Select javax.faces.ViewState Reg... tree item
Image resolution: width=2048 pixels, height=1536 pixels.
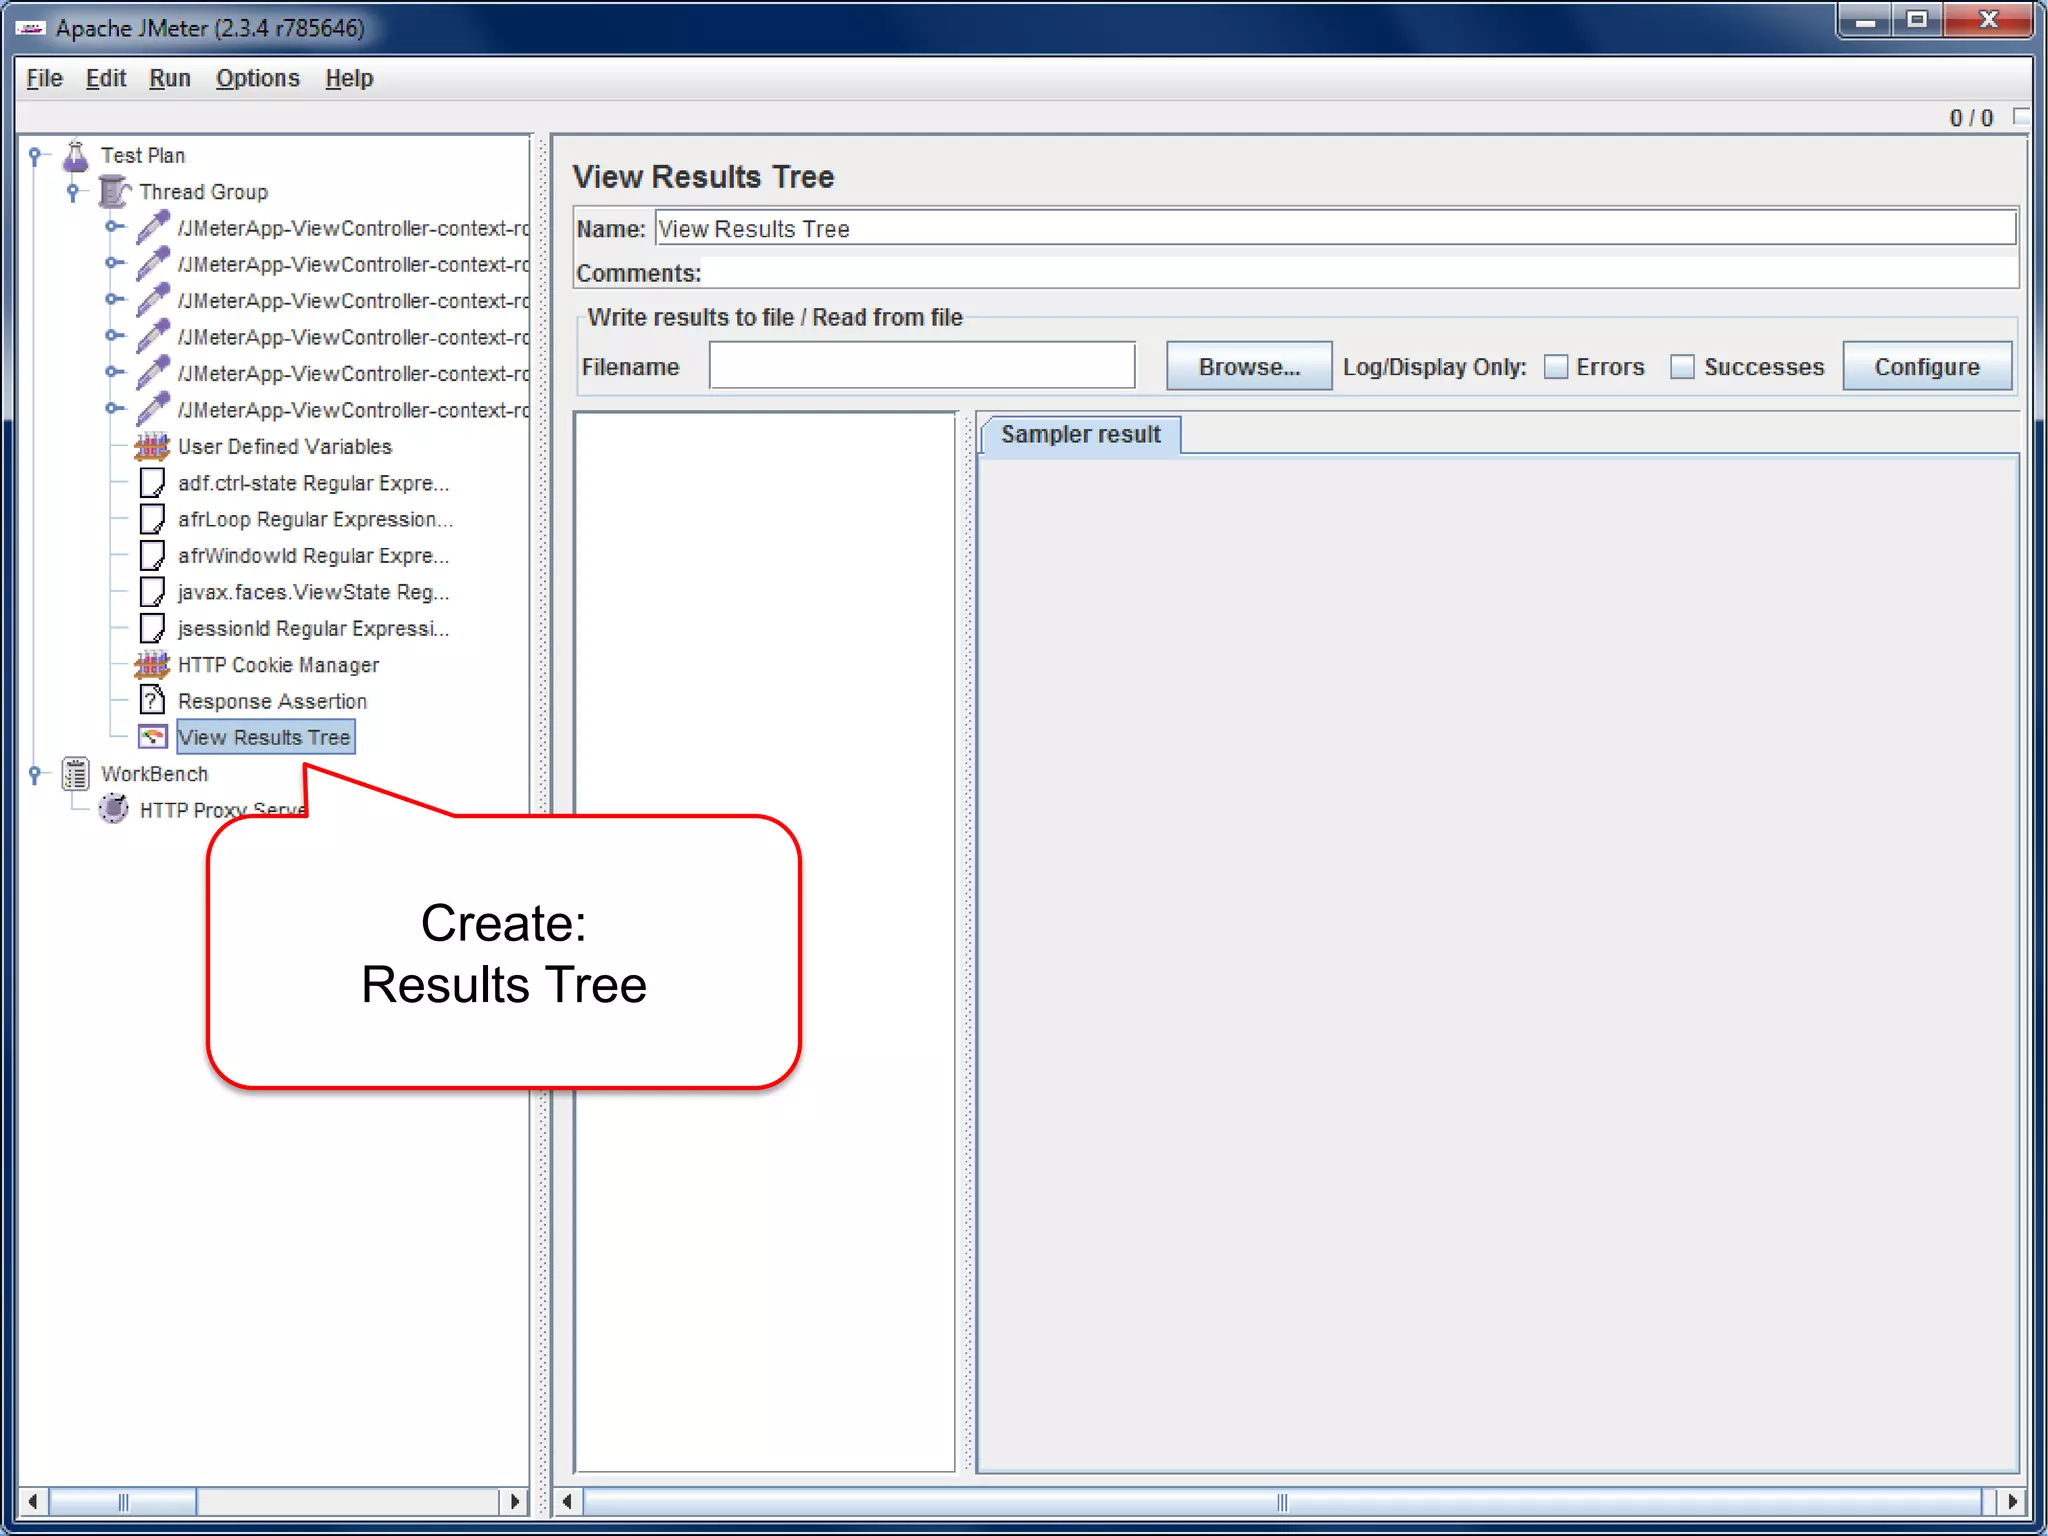(x=313, y=592)
